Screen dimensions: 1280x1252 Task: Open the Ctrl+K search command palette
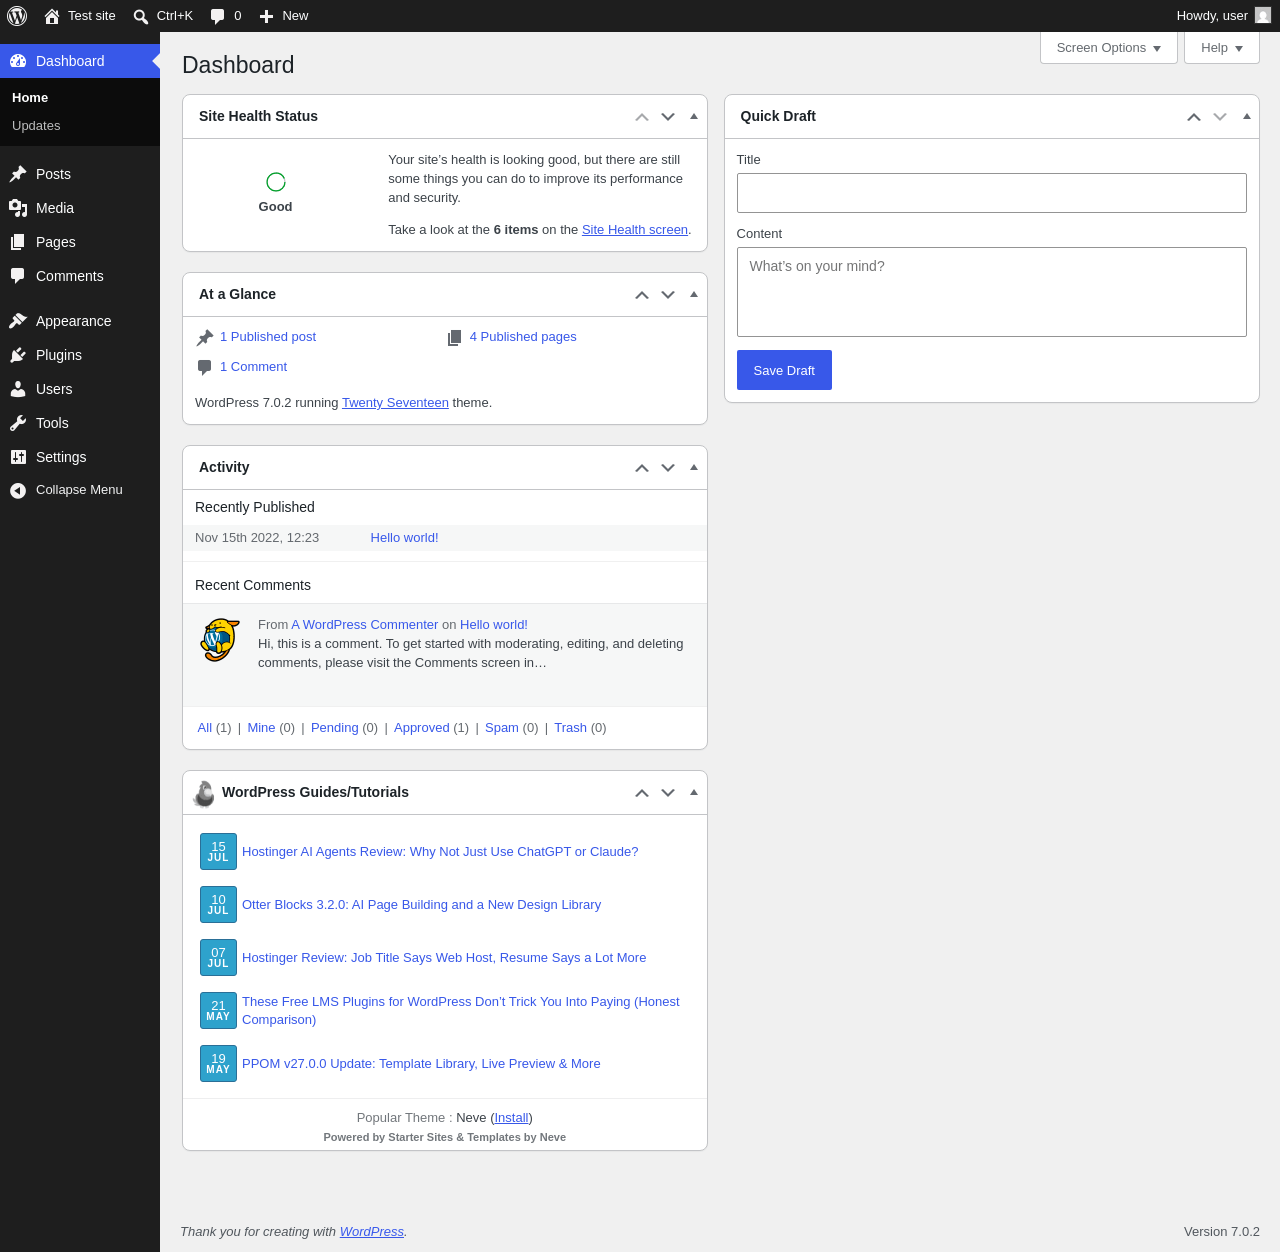(x=163, y=16)
